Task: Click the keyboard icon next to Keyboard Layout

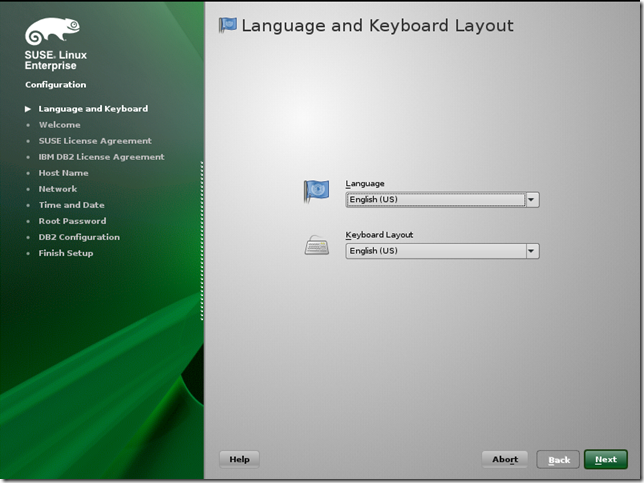Action: [316, 245]
